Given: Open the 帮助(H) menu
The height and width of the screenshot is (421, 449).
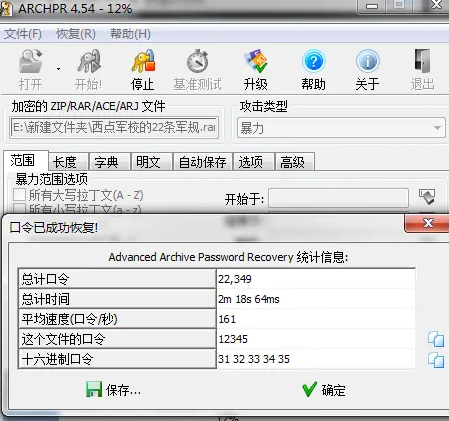Looking at the screenshot, I should pyautogui.click(x=130, y=34).
